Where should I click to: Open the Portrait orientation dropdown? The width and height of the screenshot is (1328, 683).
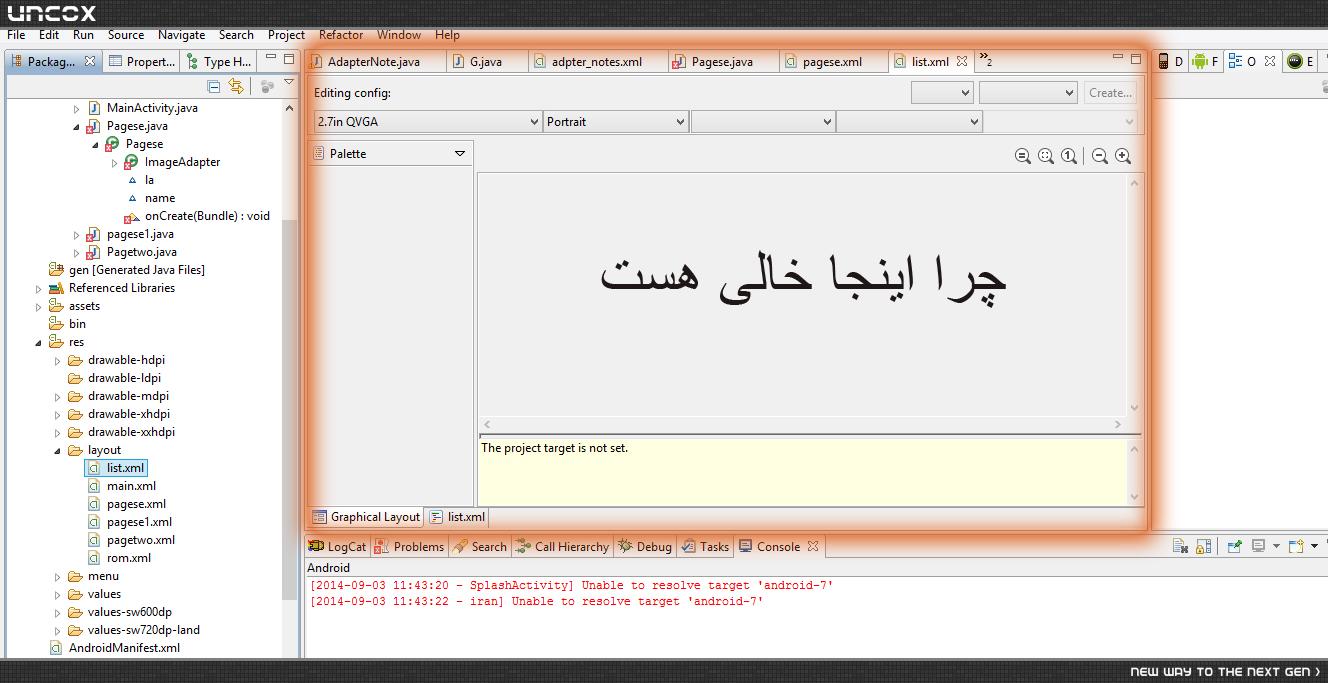(x=616, y=121)
